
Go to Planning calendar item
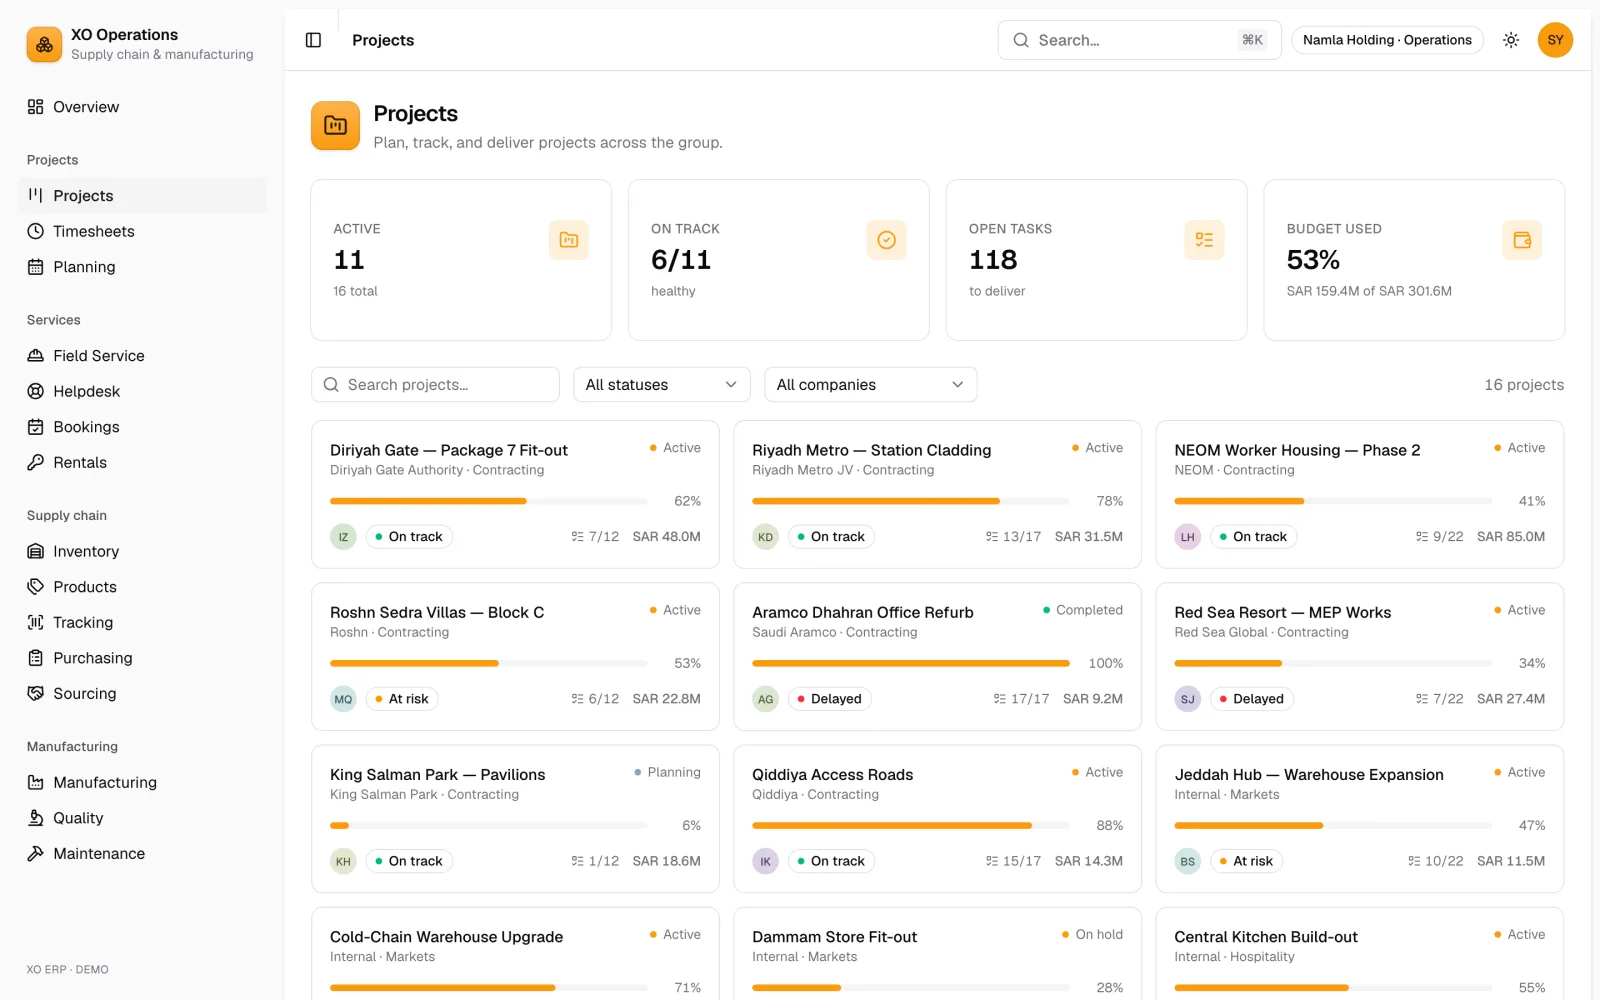pyautogui.click(x=143, y=267)
